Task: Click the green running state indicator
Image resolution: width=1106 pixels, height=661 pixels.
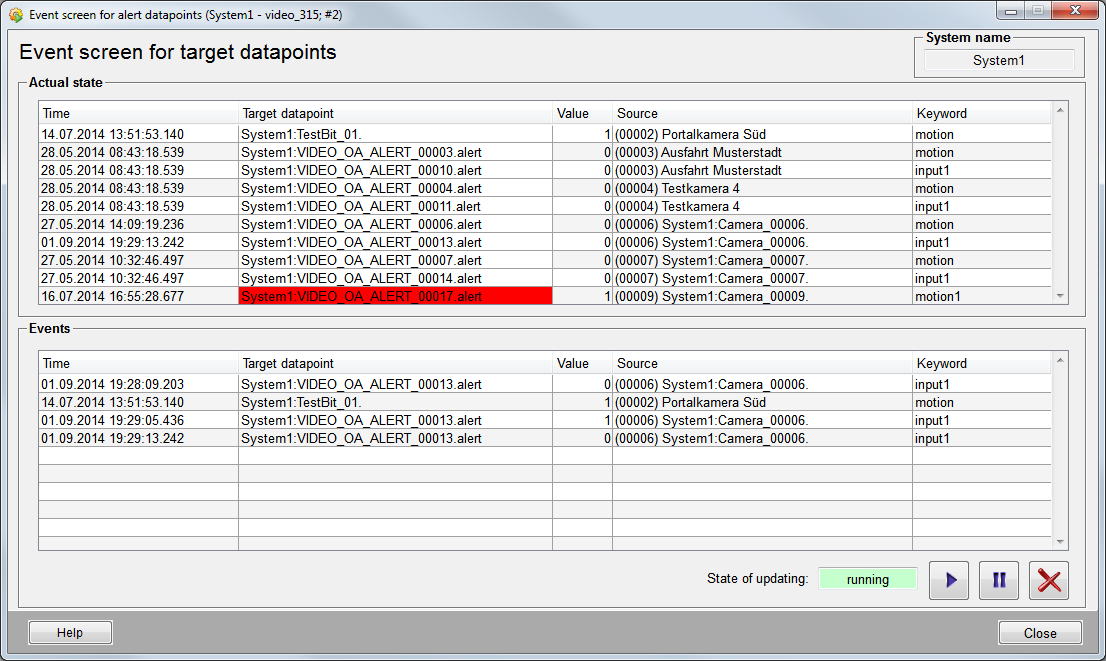Action: (x=867, y=579)
